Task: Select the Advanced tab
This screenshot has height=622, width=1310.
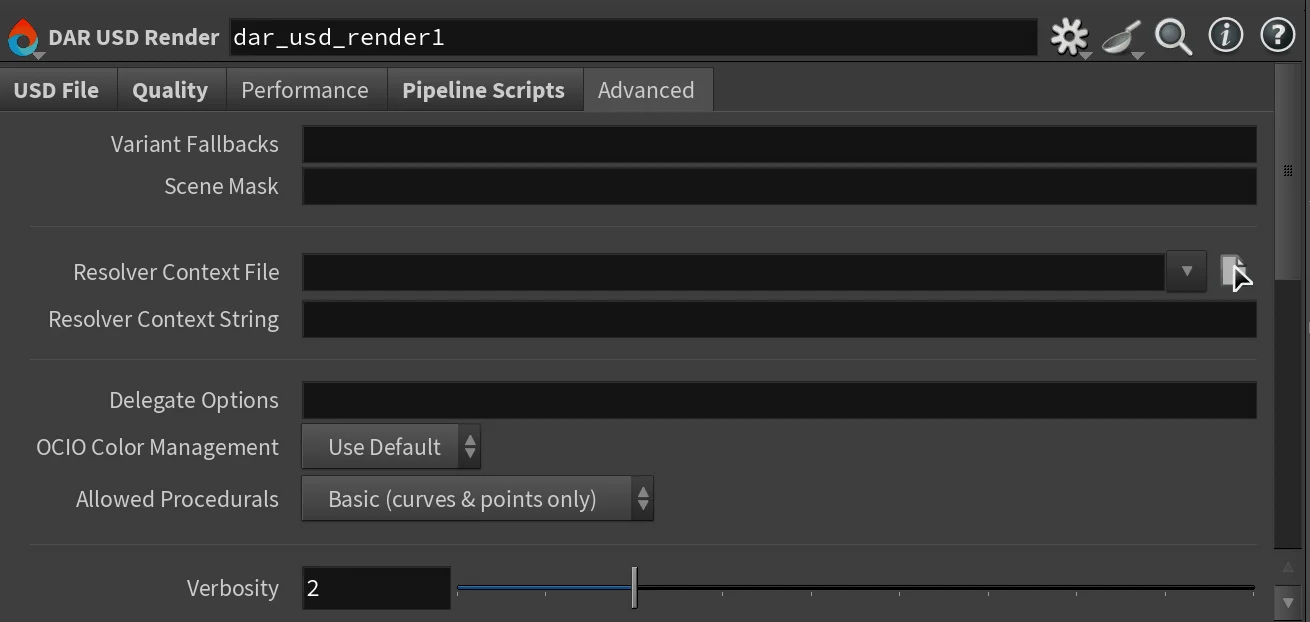Action: pyautogui.click(x=647, y=90)
